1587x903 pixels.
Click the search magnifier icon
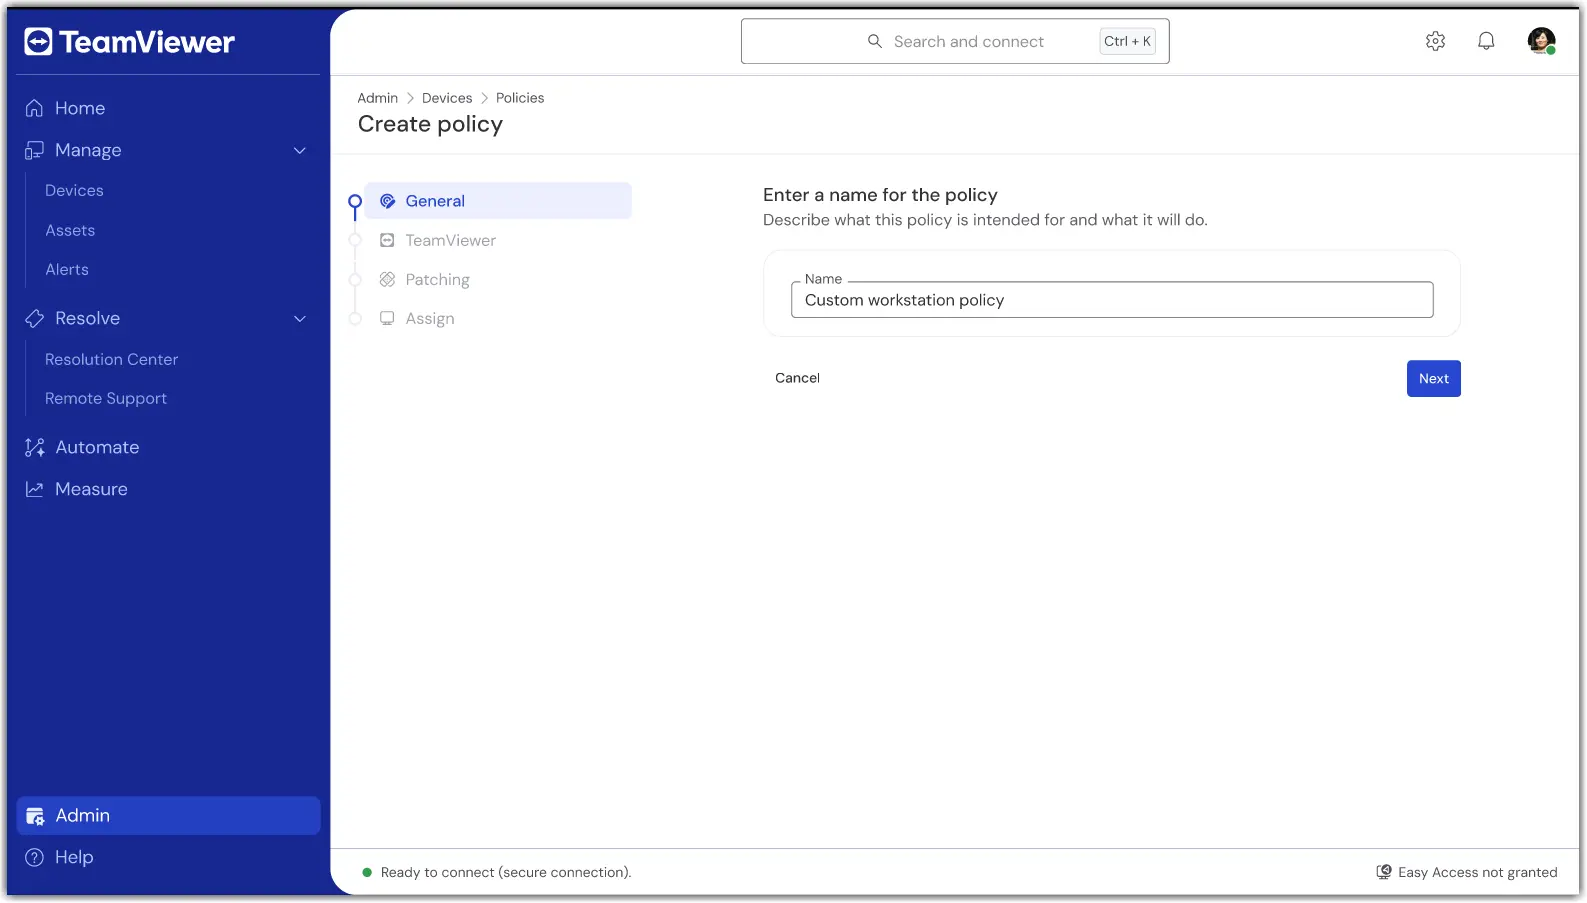coord(875,41)
